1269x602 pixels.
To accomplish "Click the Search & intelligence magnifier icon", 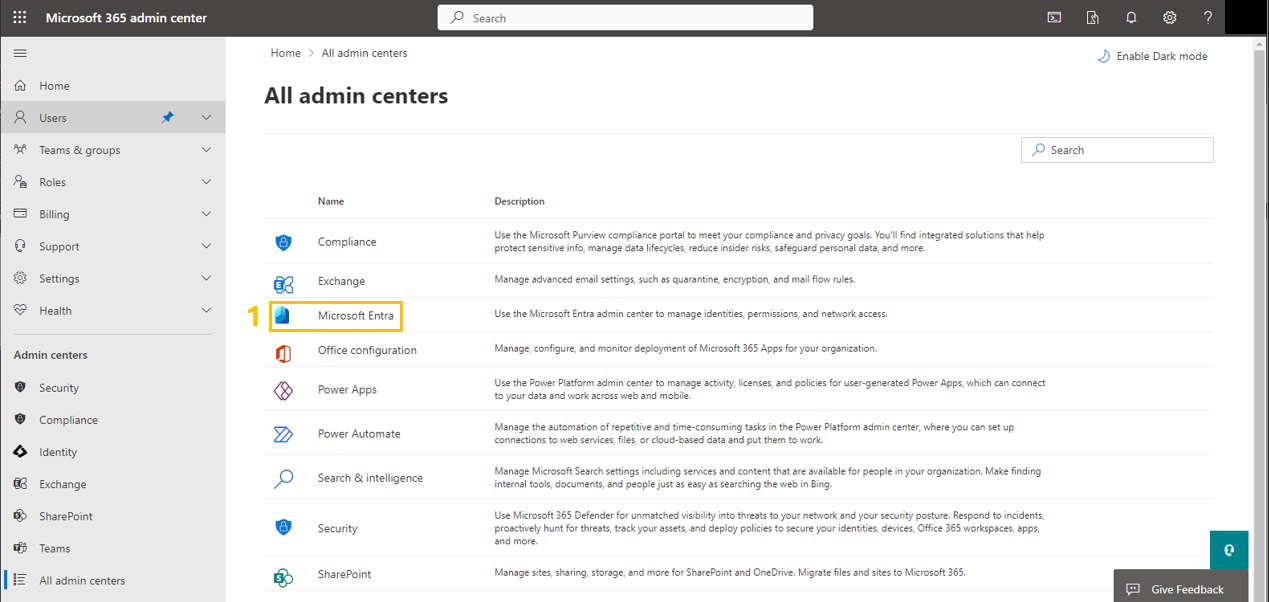I will coord(283,478).
